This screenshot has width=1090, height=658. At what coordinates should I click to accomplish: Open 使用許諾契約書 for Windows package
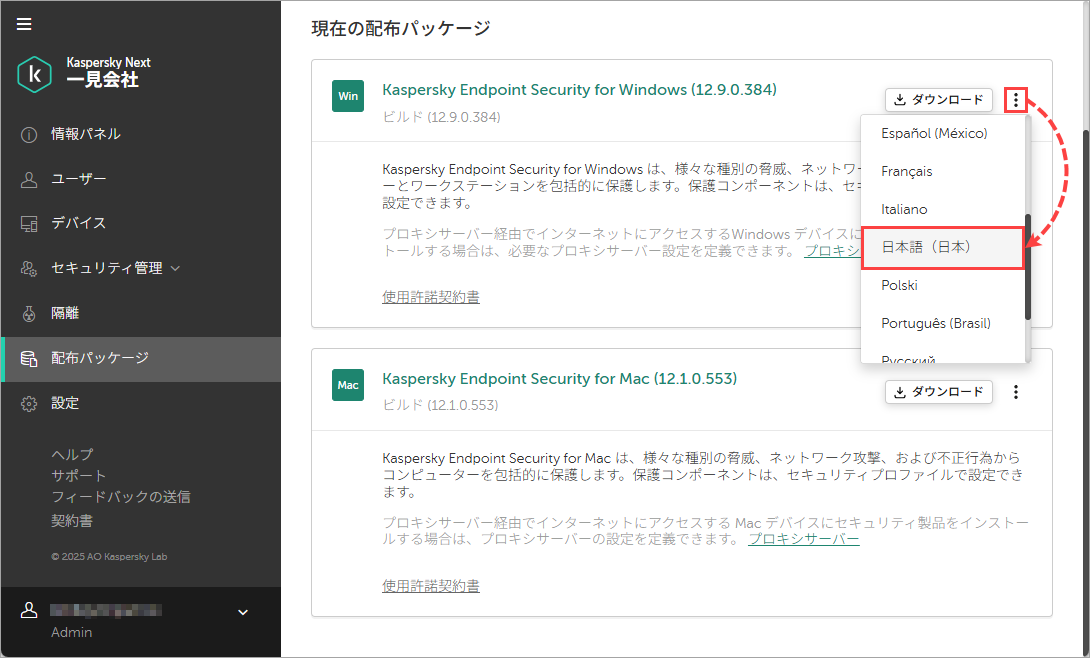(x=431, y=297)
